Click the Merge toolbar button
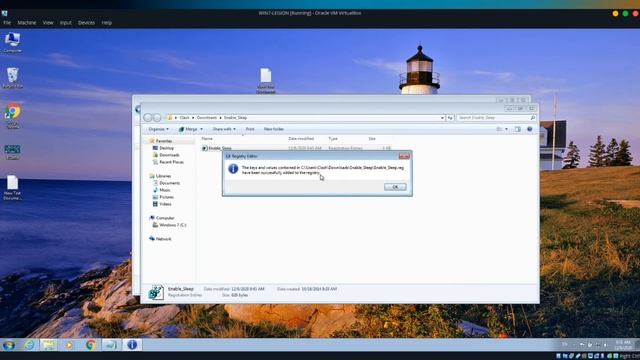Screen dimensions: 640x360 pos(188,129)
